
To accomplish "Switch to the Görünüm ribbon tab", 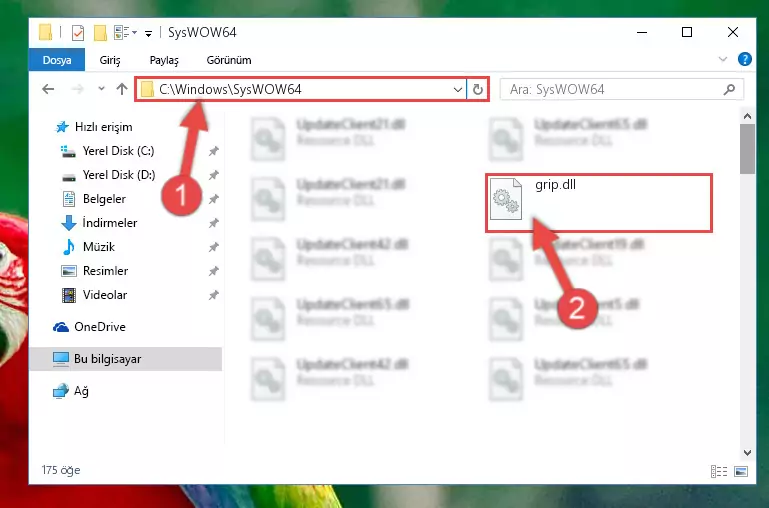I will pos(229,60).
